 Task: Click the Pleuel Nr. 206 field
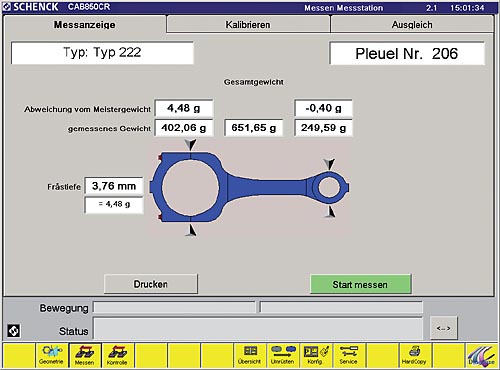click(407, 53)
